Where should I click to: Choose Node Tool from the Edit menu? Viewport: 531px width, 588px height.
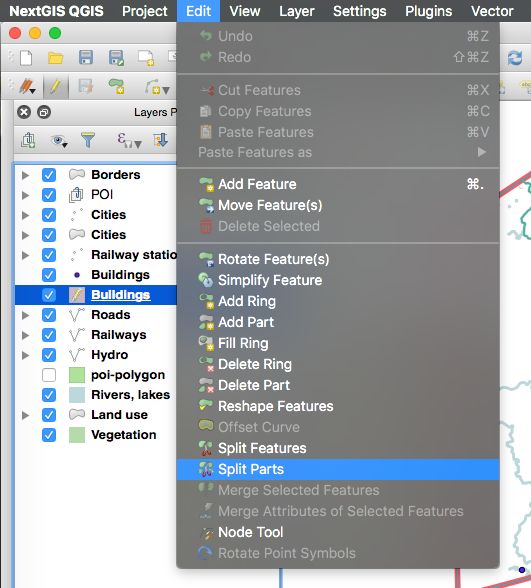pyautogui.click(x=338, y=532)
